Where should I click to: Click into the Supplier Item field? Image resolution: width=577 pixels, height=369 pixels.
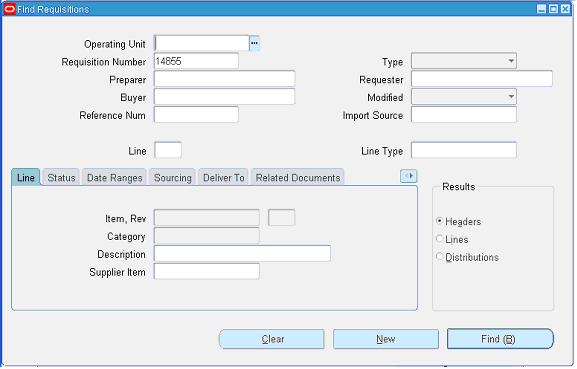tap(207, 272)
